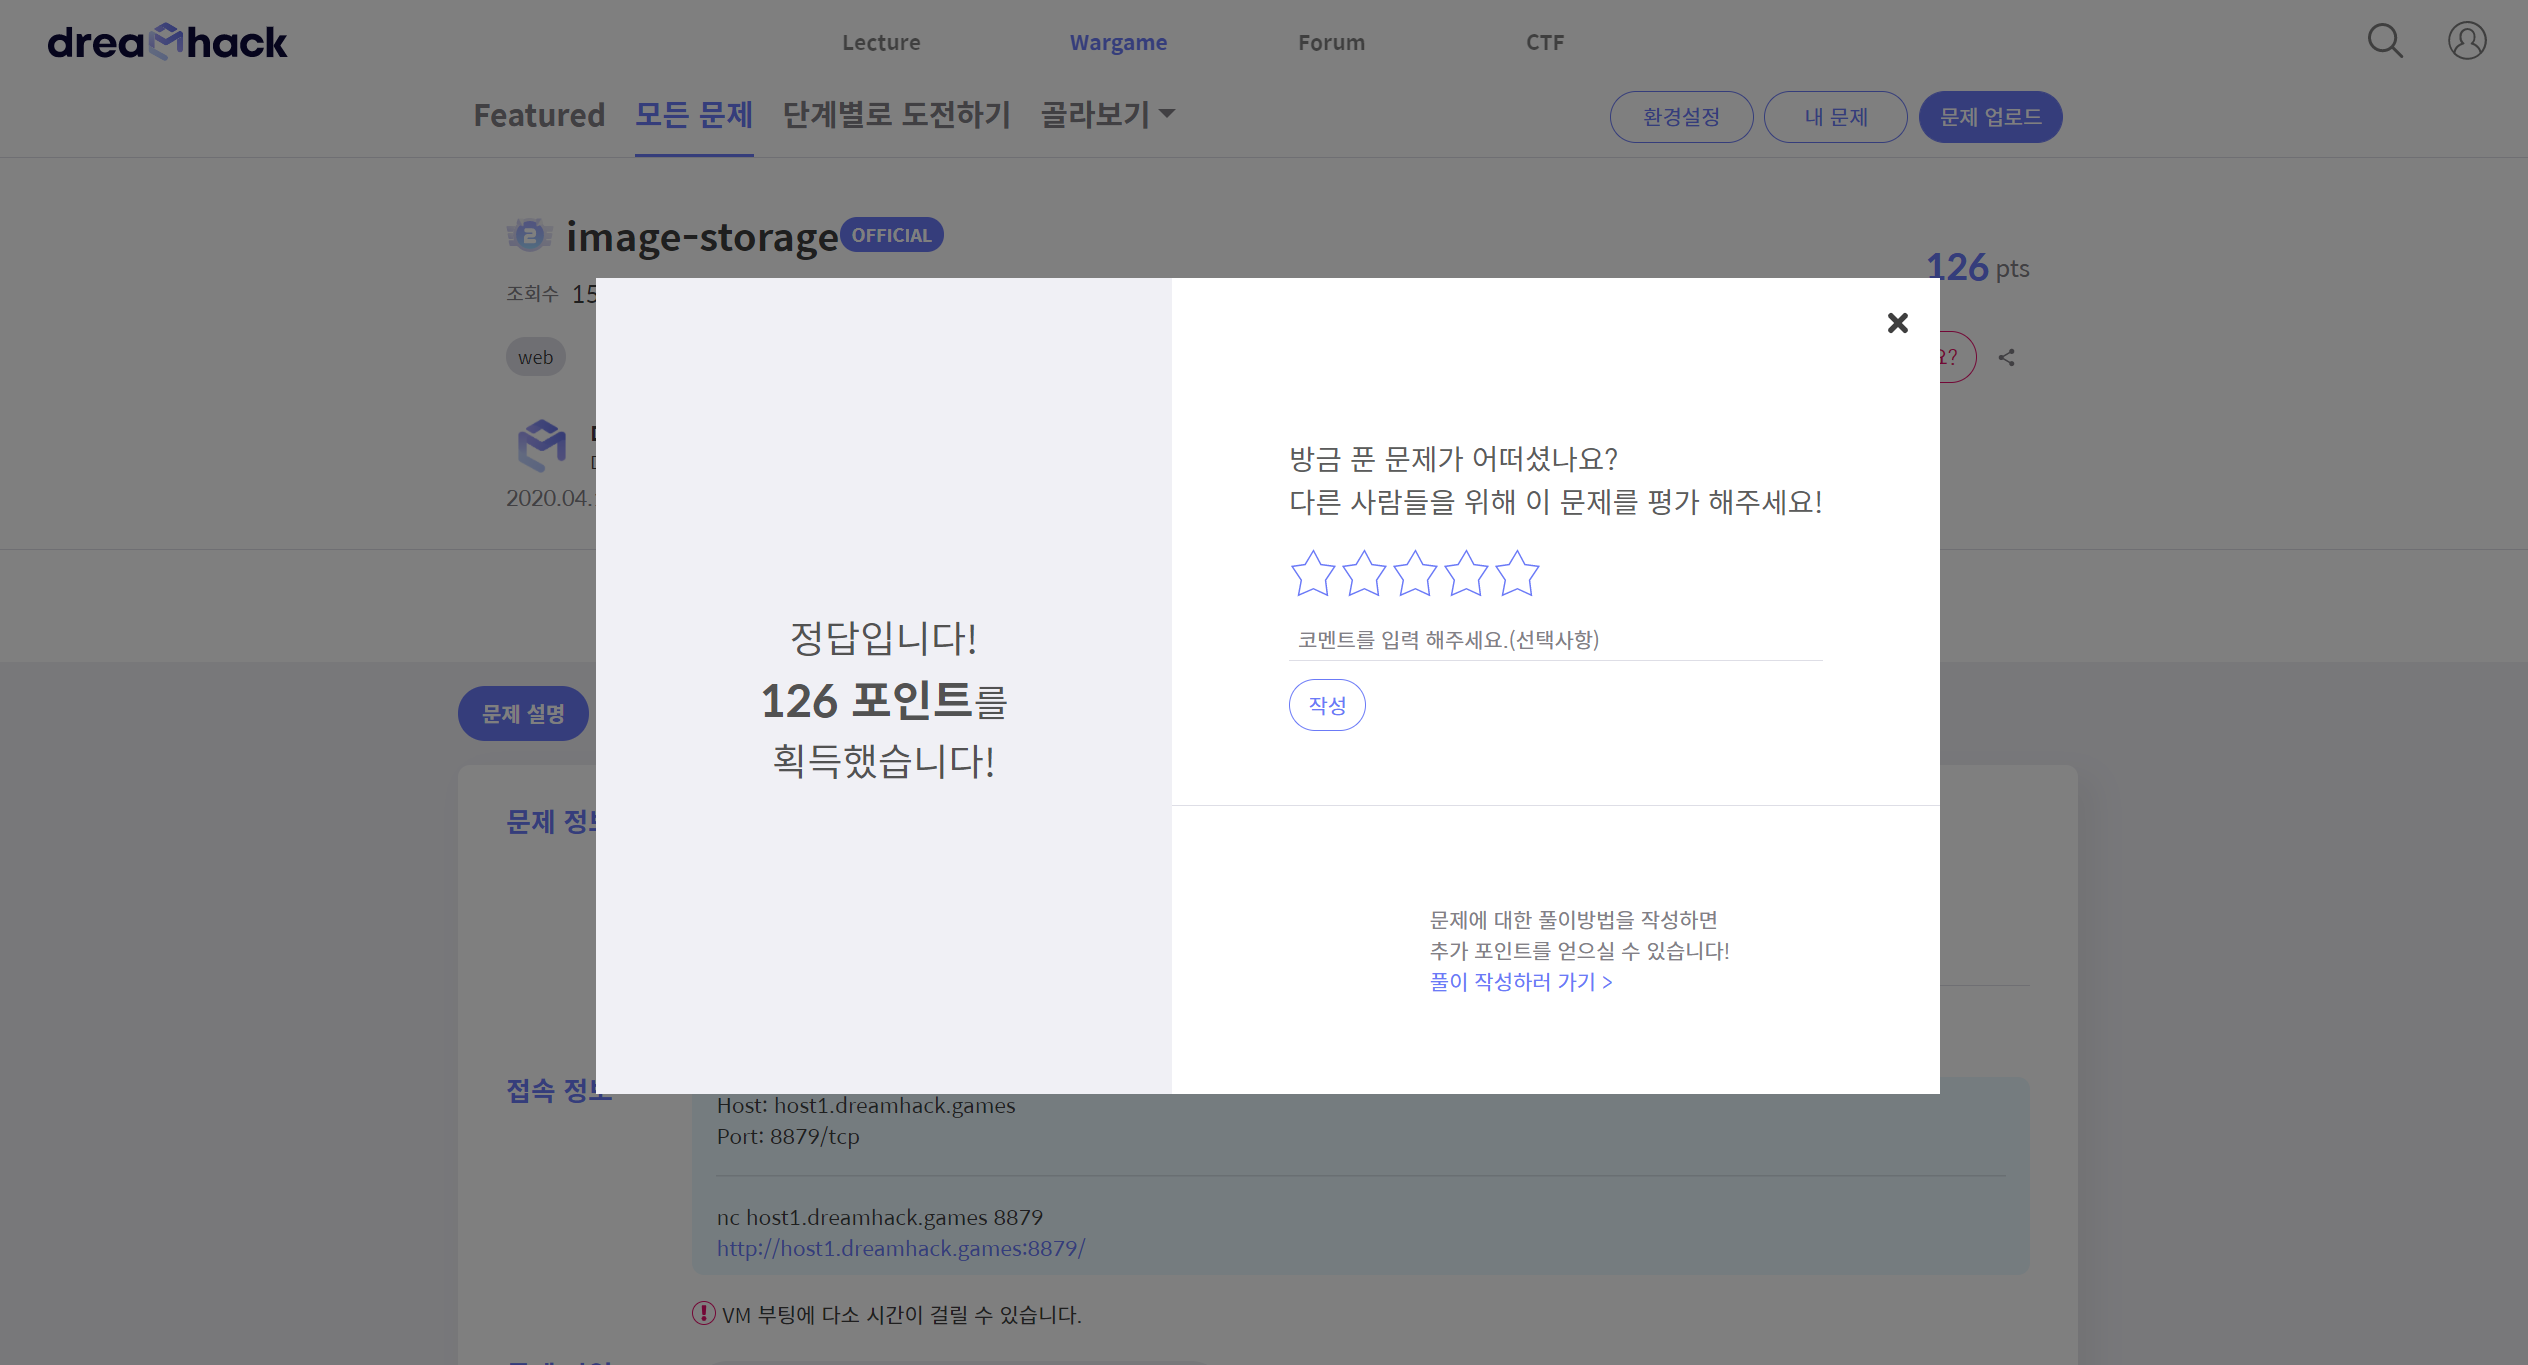This screenshot has height=1365, width=2528.
Task: Click the comment input field
Action: (1554, 640)
